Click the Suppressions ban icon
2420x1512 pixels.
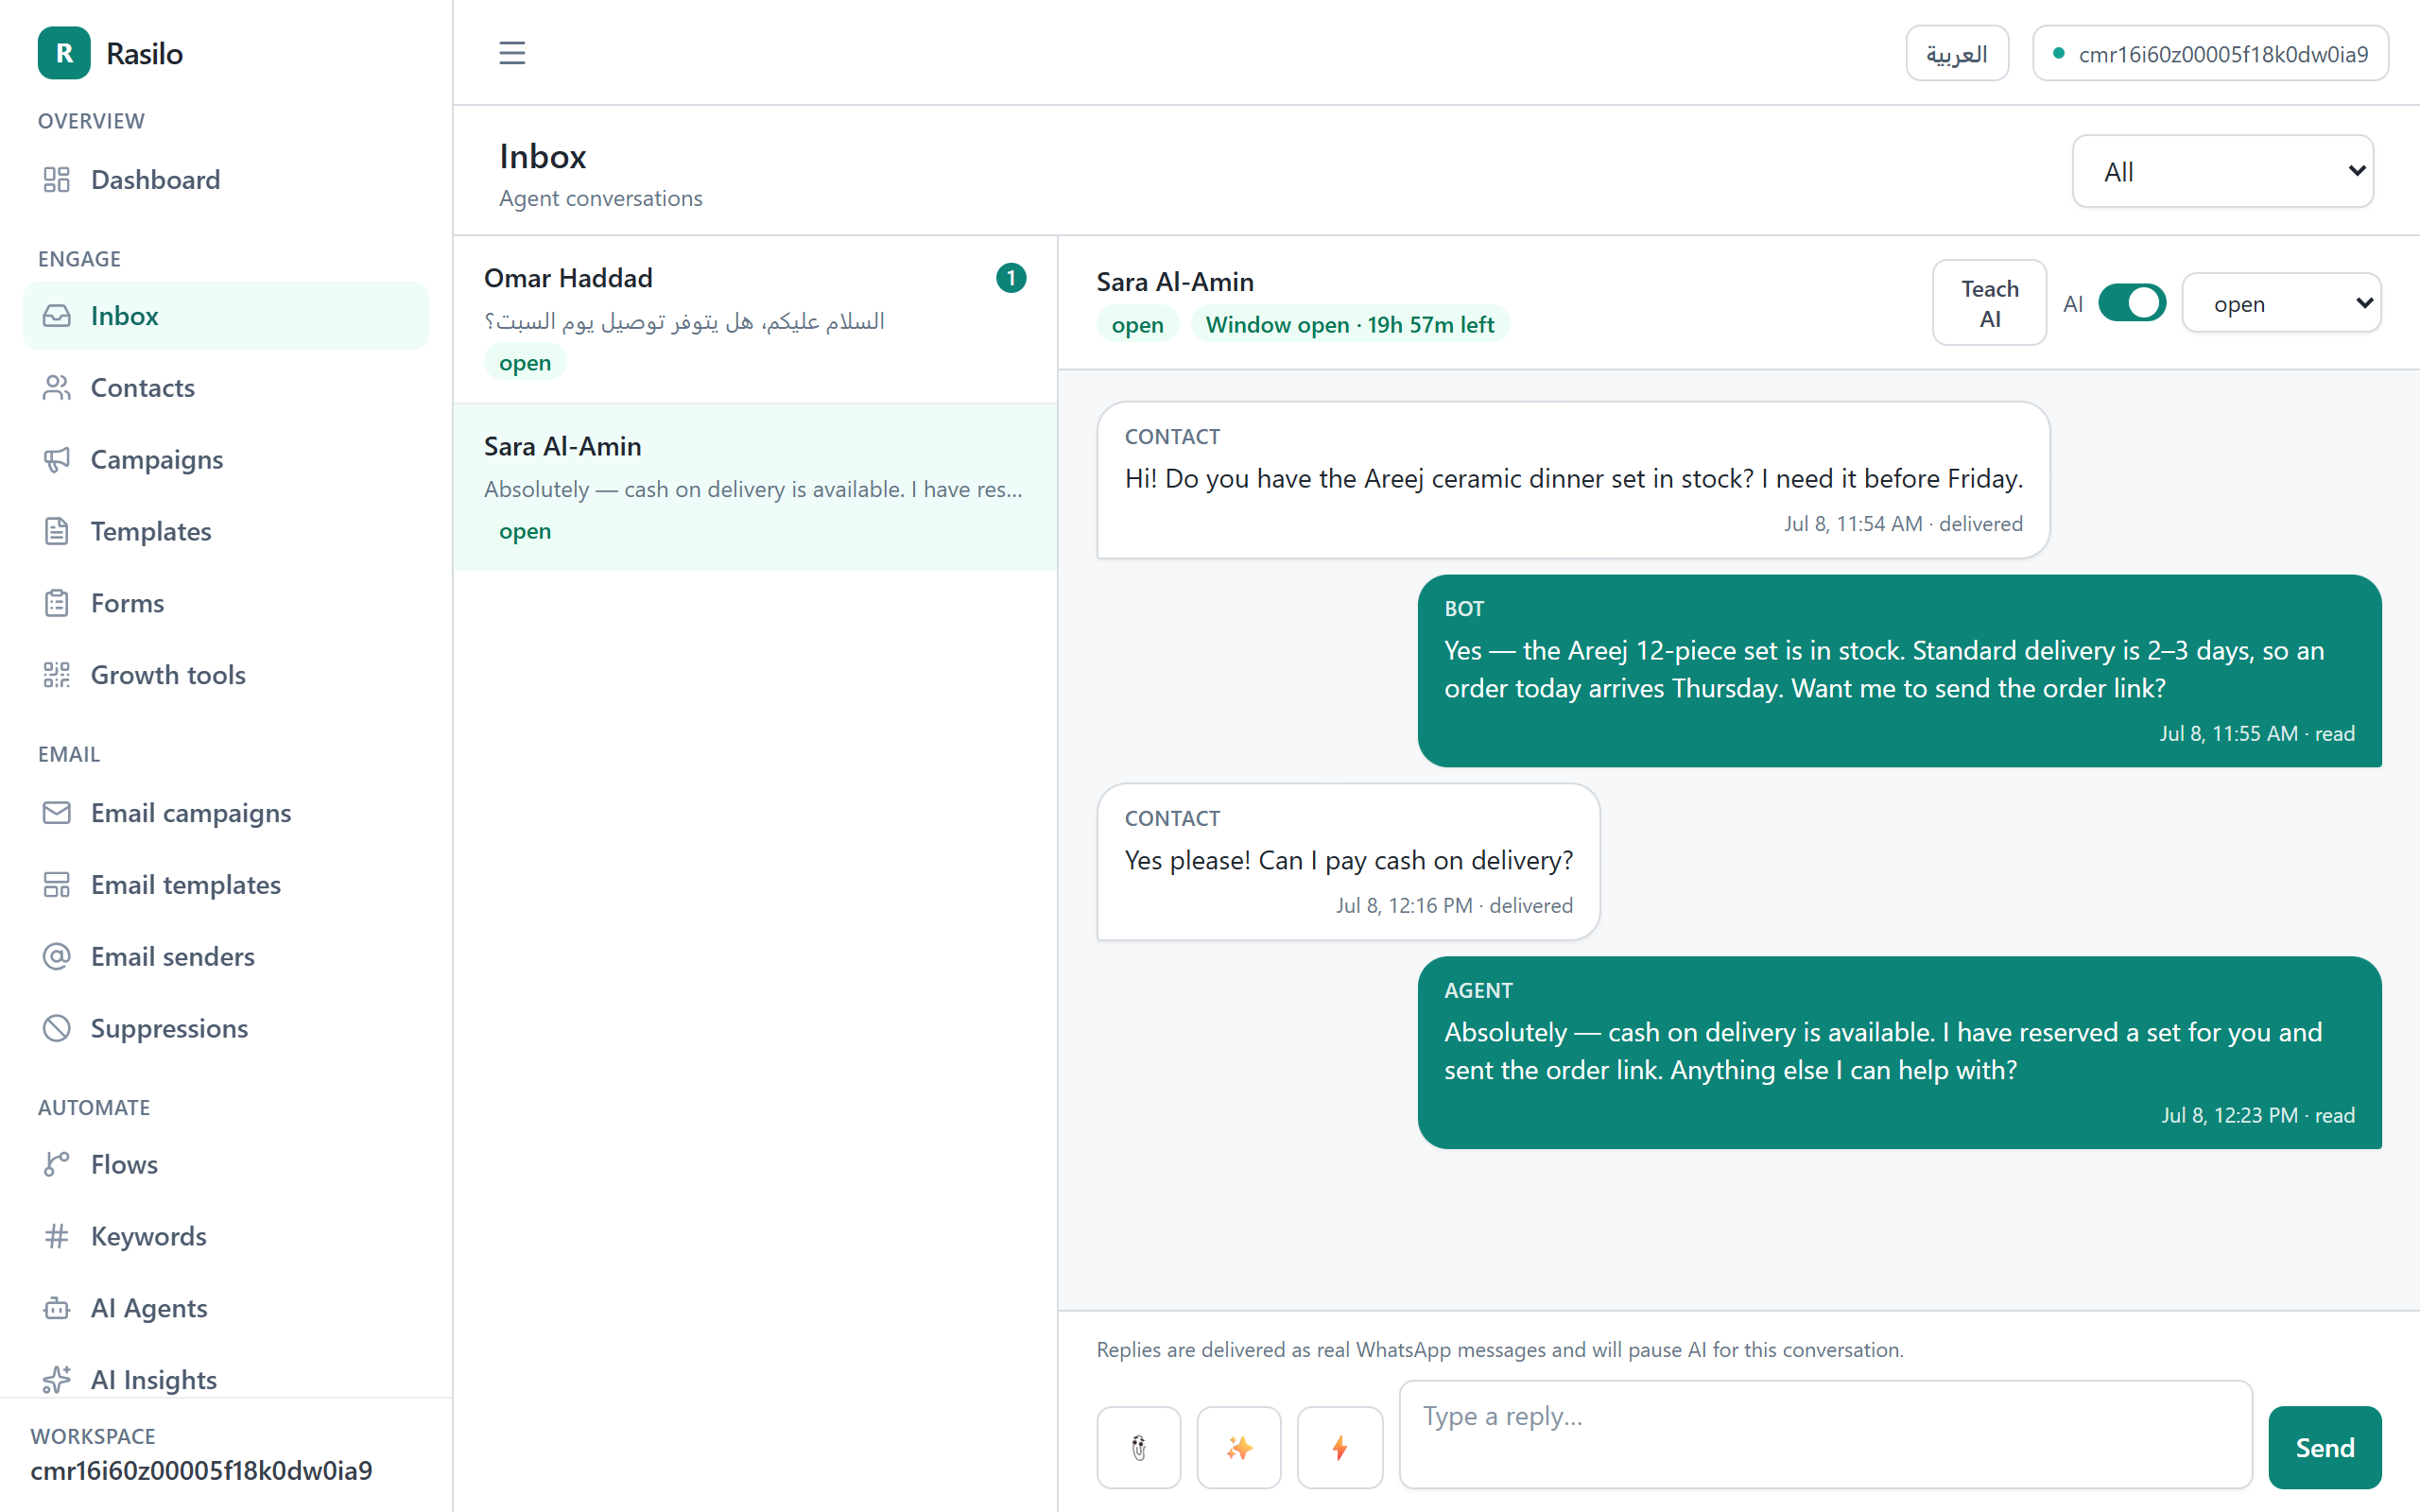tap(57, 1028)
